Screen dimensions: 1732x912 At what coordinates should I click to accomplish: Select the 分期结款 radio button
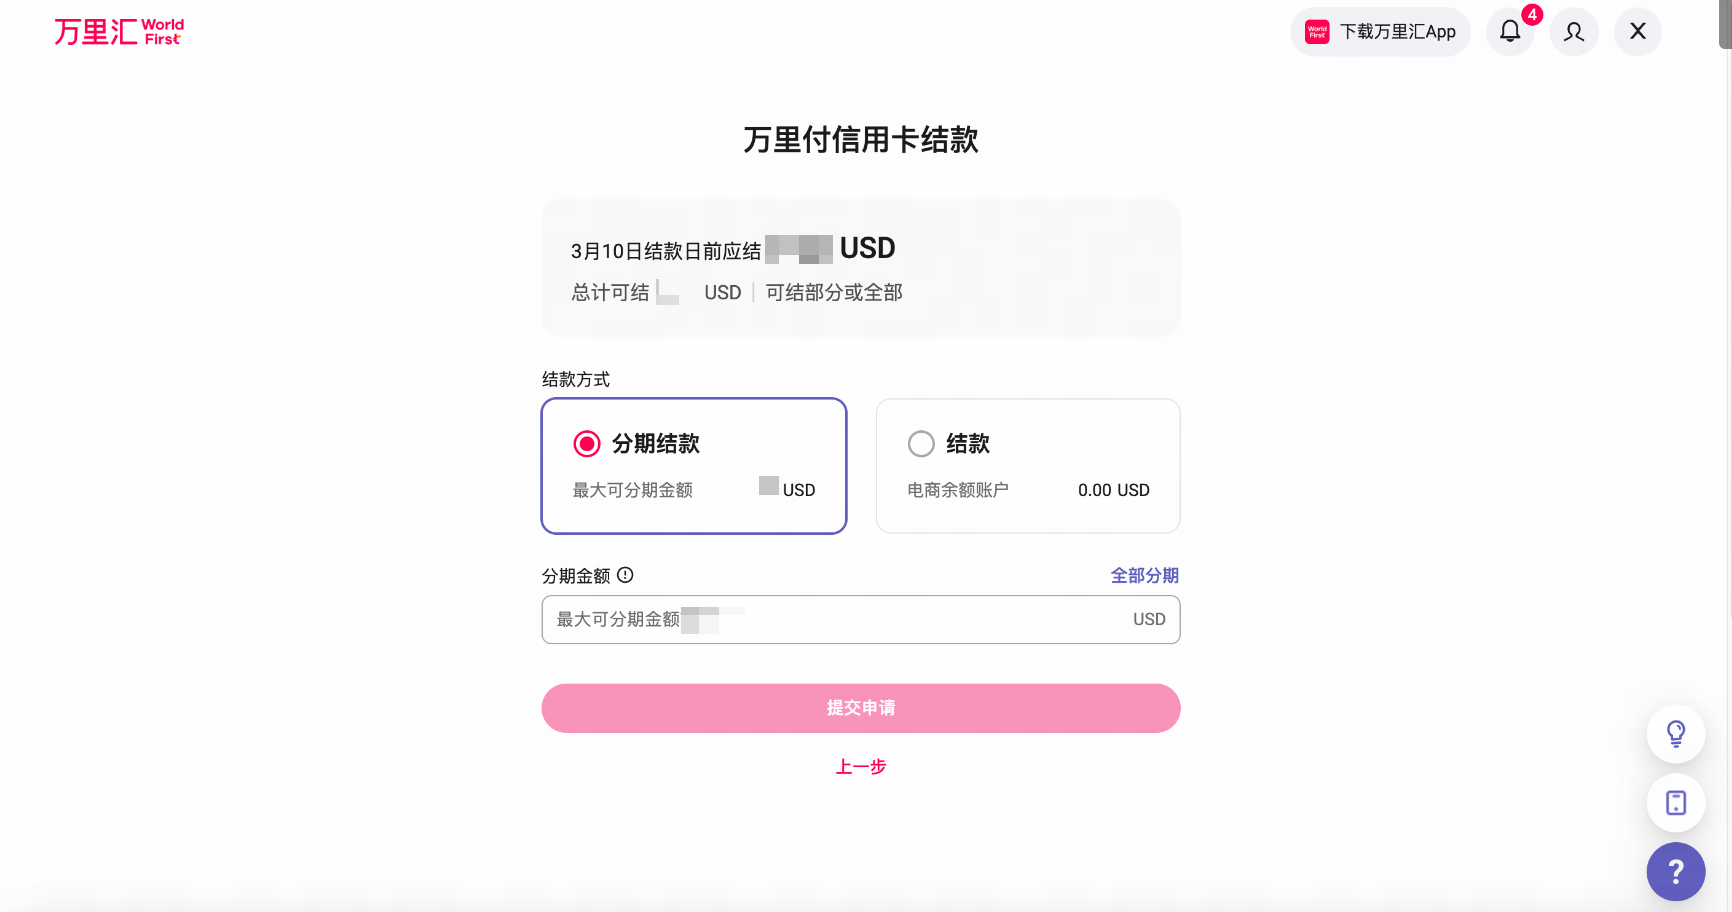(587, 444)
